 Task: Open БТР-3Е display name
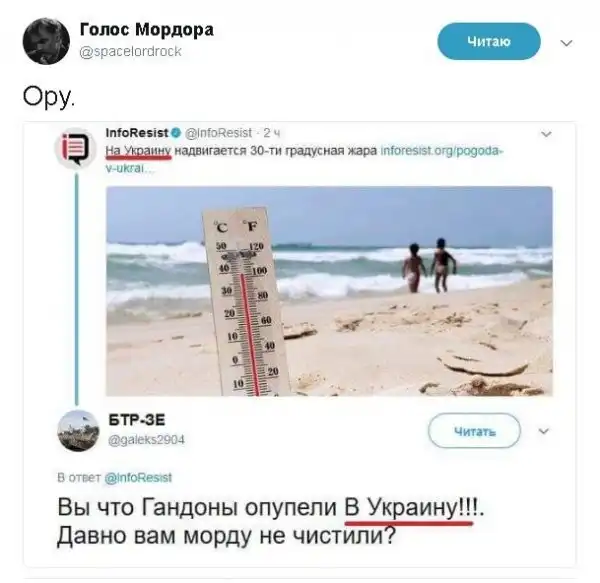(x=137, y=420)
